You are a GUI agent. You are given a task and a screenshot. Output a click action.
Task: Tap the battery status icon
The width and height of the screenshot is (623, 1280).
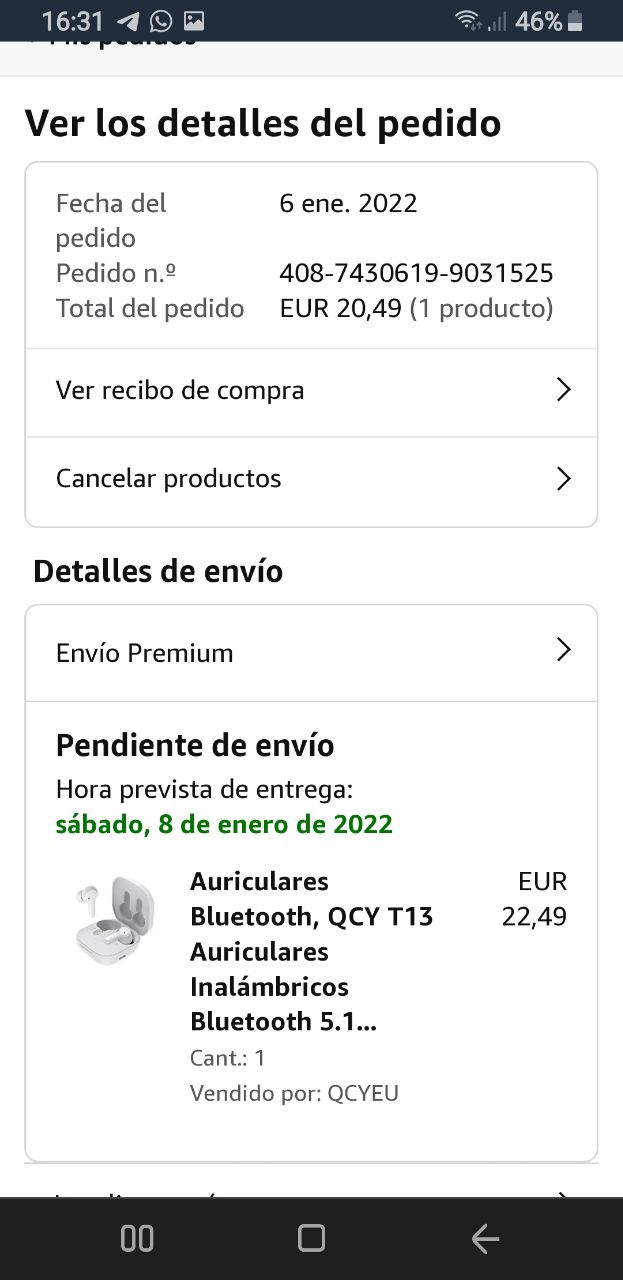[575, 21]
